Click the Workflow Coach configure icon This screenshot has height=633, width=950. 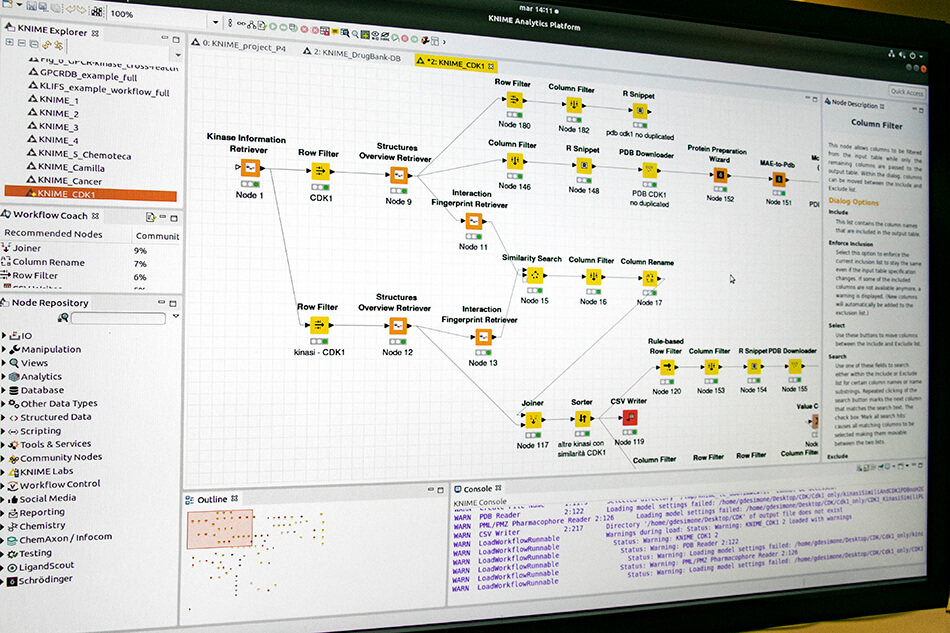tap(150, 217)
